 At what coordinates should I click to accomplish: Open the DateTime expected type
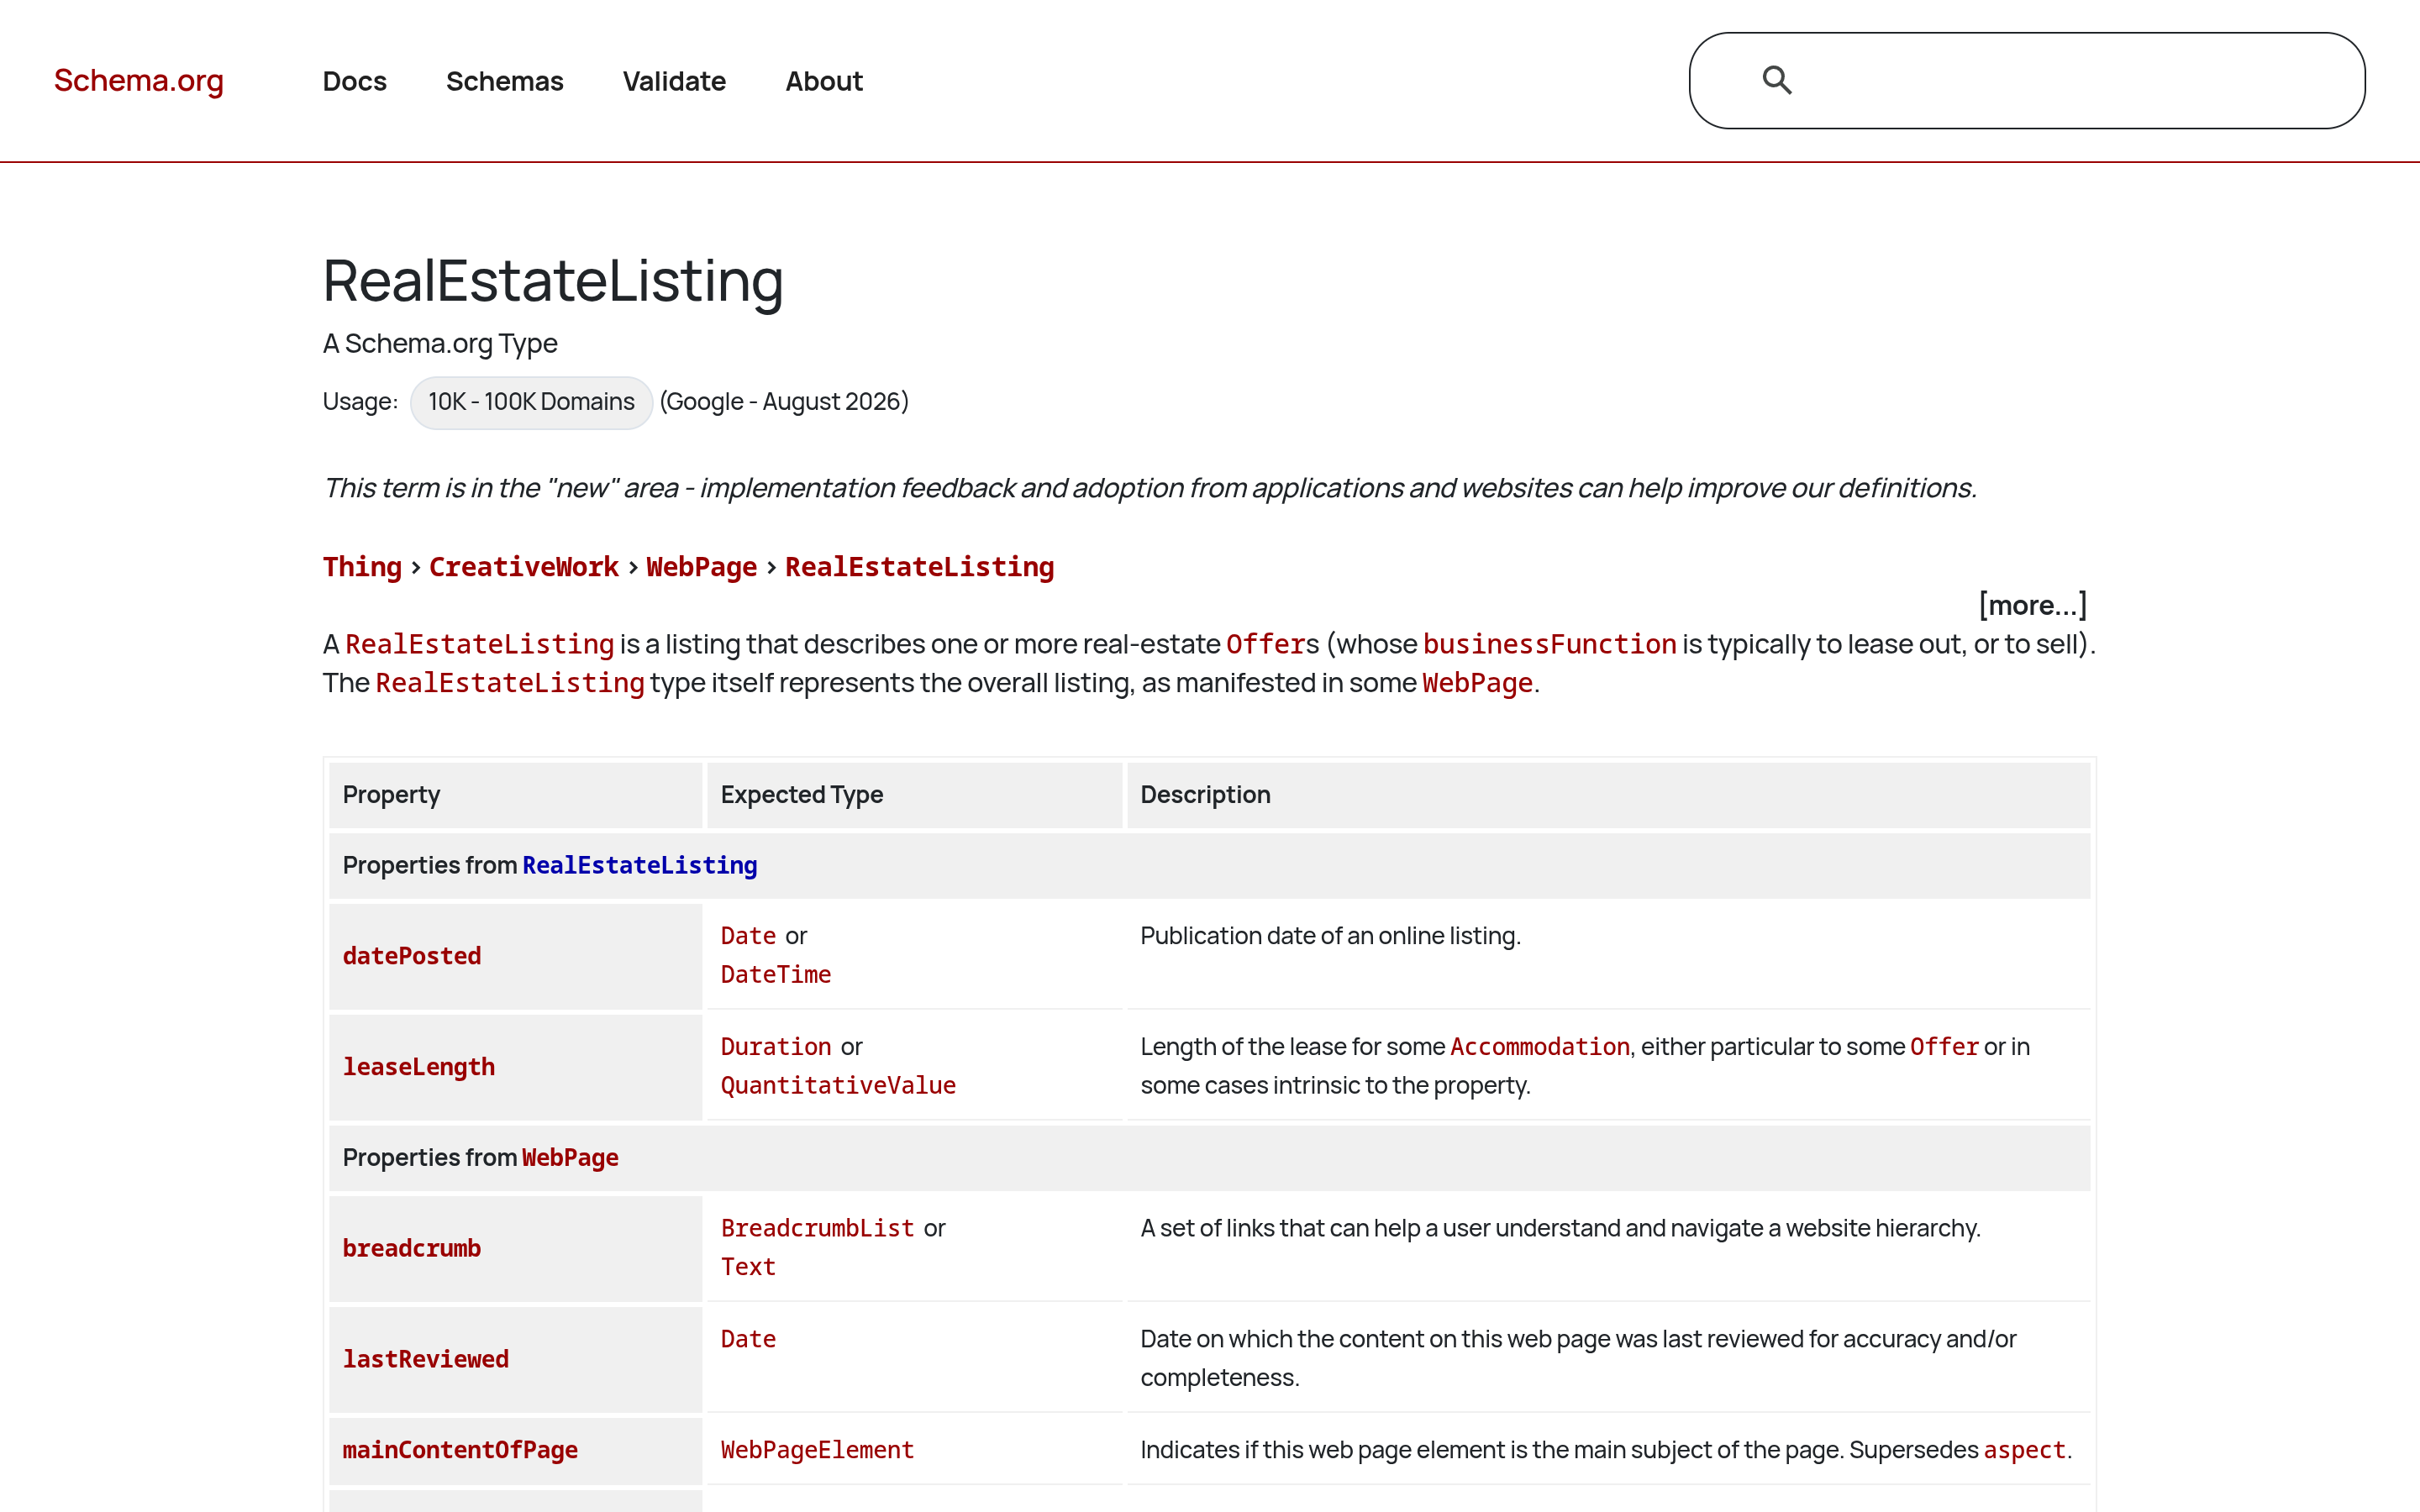[776, 975]
